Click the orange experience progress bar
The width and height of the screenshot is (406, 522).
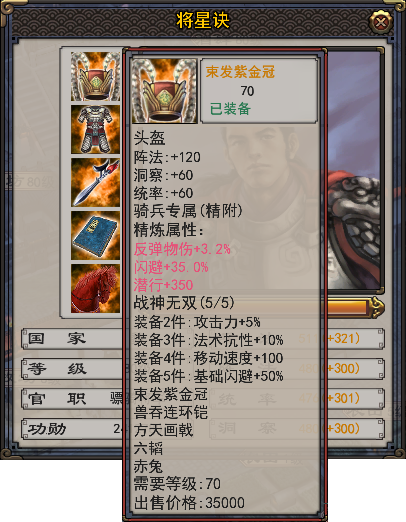click(x=347, y=307)
